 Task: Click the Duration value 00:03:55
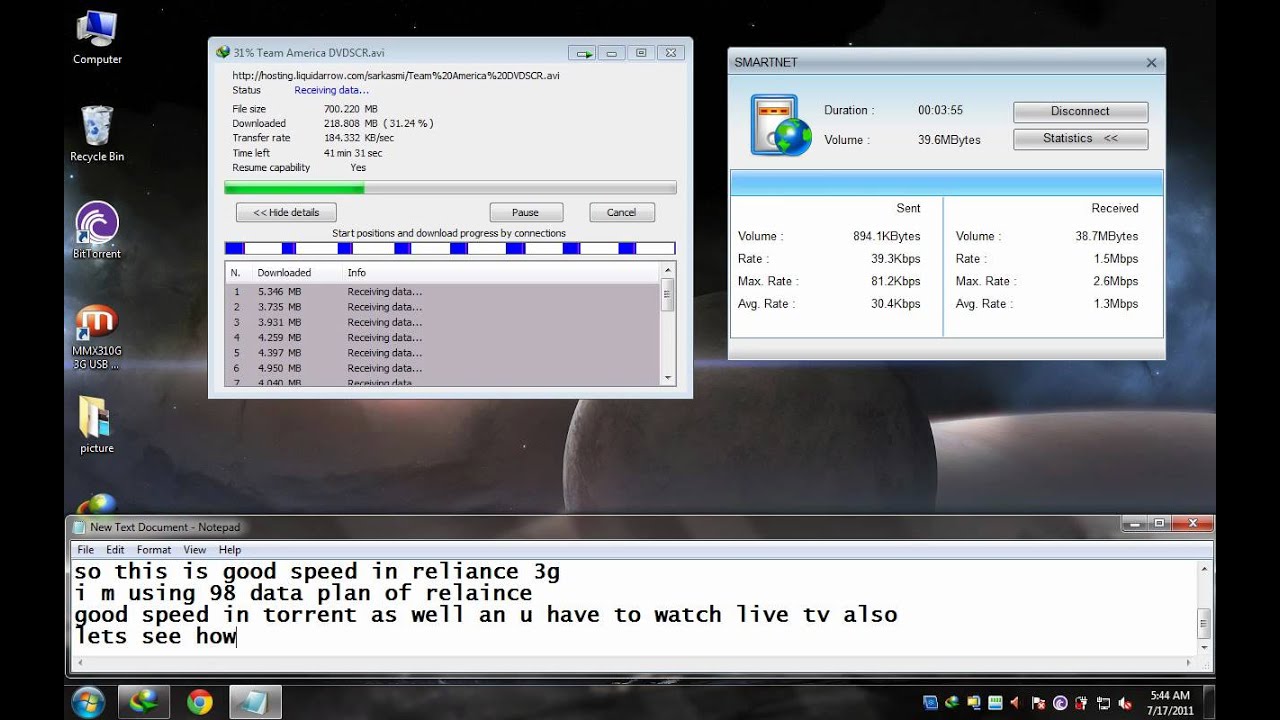pos(940,110)
